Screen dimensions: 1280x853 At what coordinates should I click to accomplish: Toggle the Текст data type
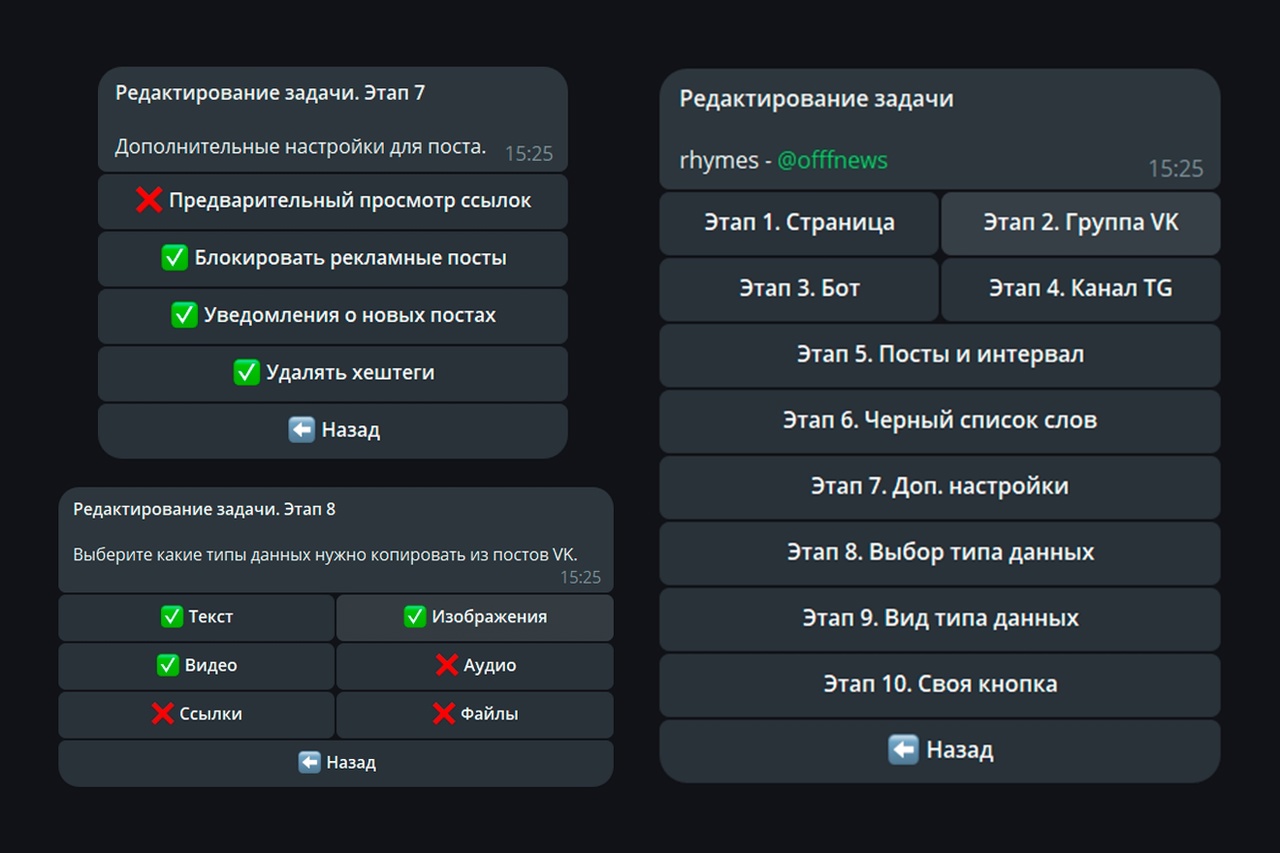click(196, 617)
